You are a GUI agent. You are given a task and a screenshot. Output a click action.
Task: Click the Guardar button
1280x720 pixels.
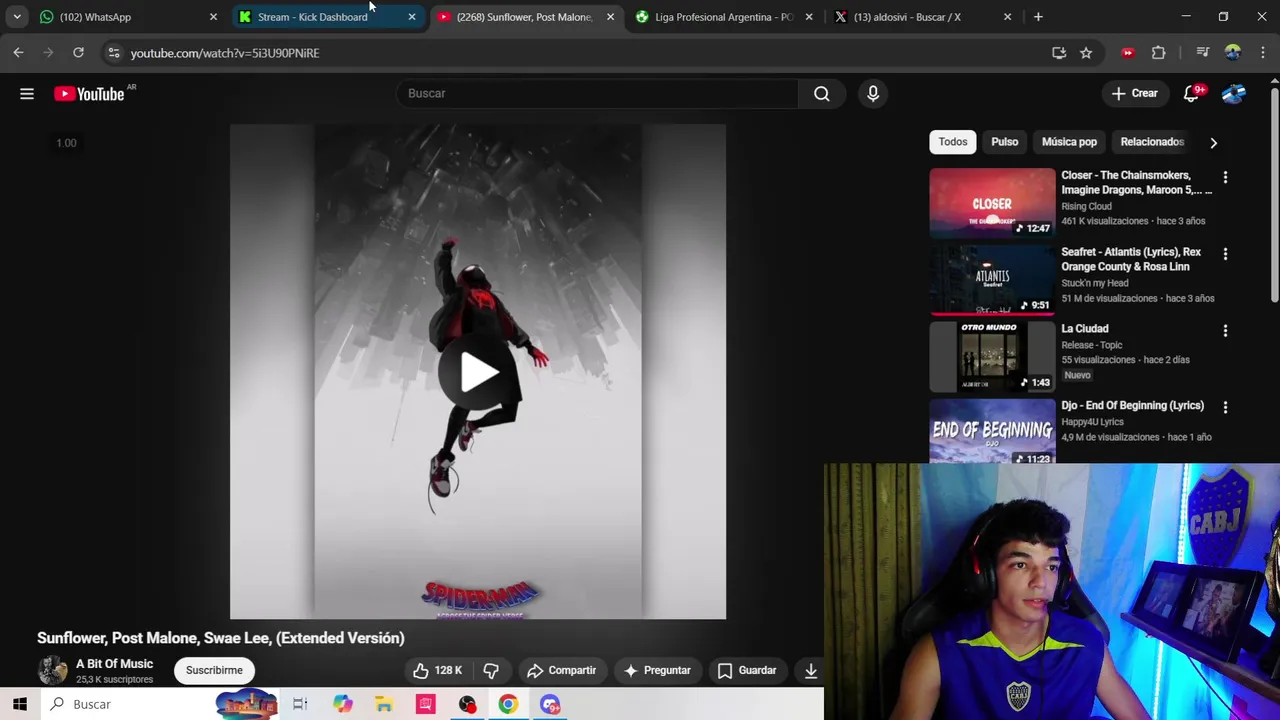(747, 670)
